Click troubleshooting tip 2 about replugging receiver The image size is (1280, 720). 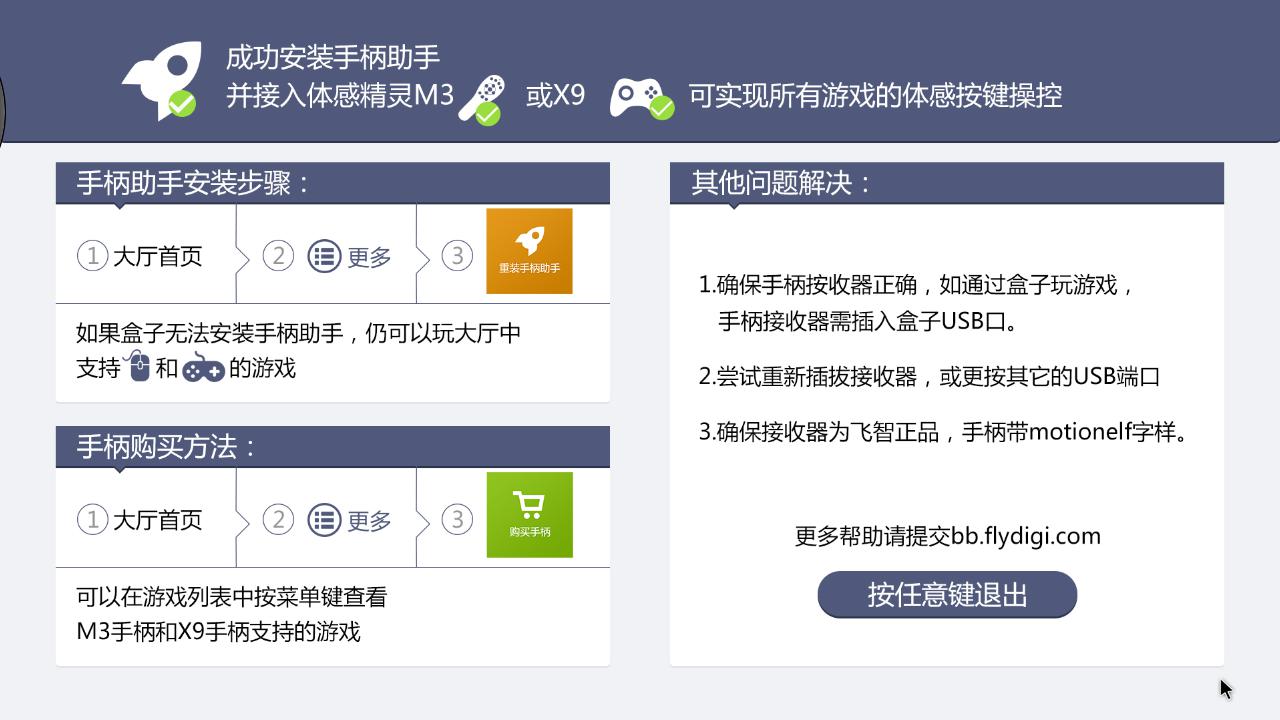(x=929, y=377)
